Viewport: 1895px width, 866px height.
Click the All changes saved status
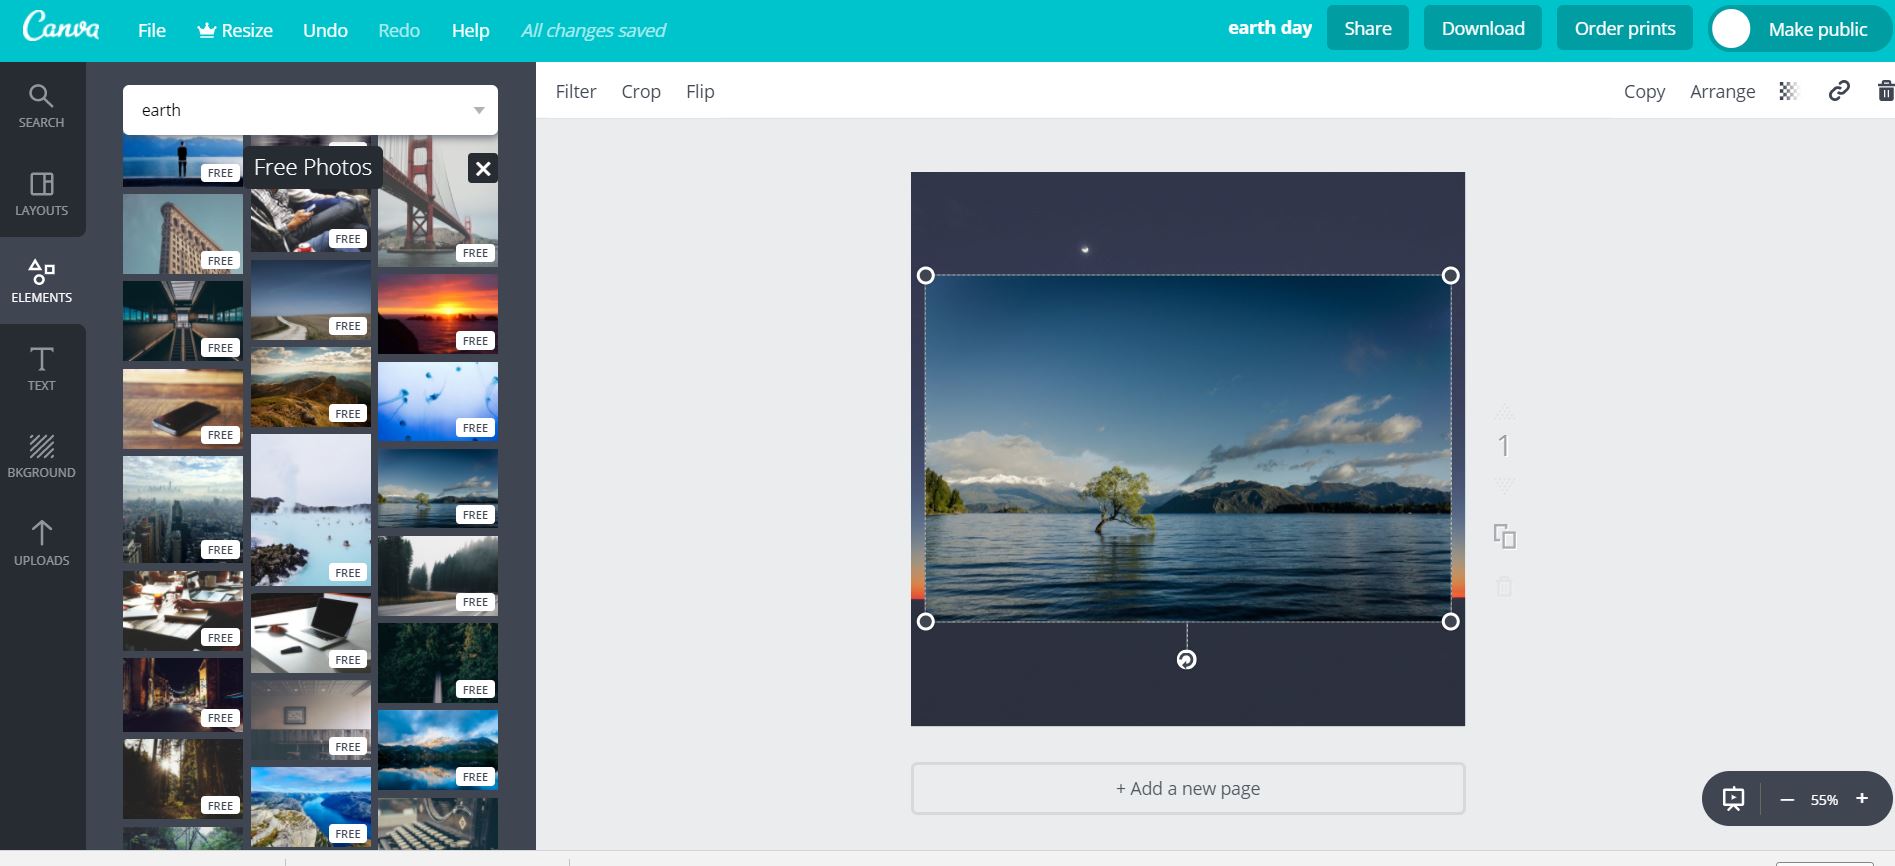[x=593, y=30]
